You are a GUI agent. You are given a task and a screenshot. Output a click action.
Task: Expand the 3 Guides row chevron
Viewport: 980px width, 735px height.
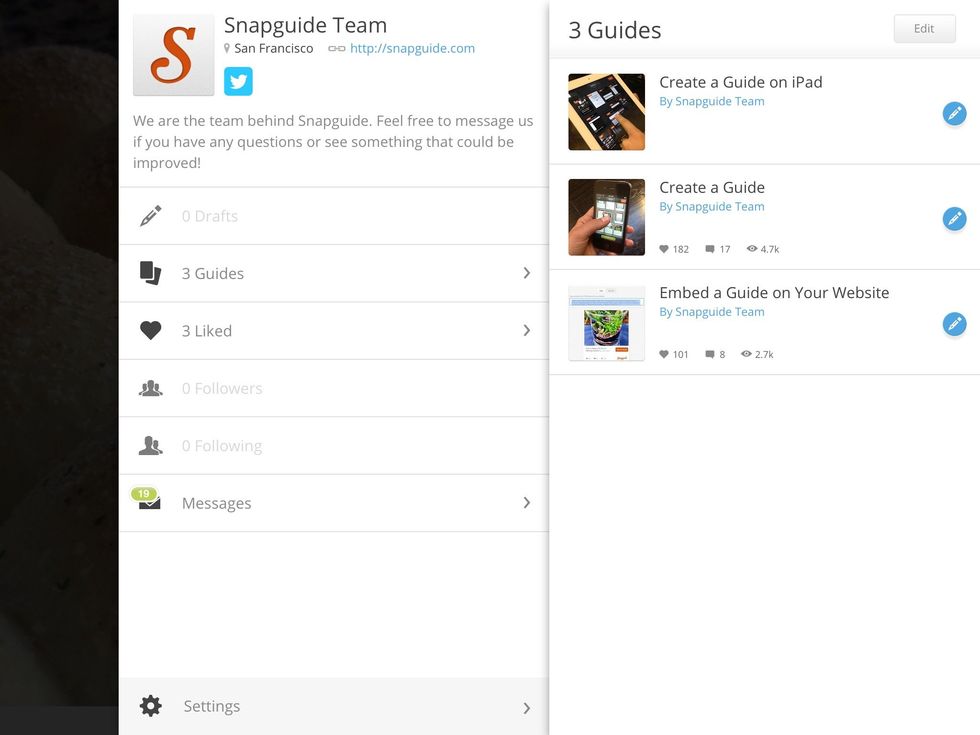[x=526, y=273]
